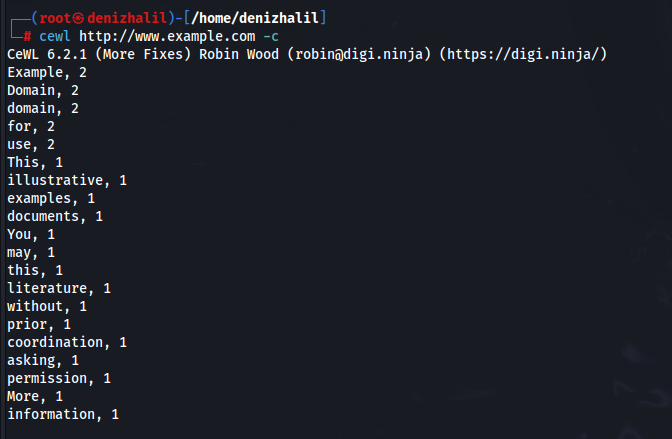This screenshot has height=439, width=672.
Task: Click the 'illustrative, 1' output line
Action: pos(67,180)
